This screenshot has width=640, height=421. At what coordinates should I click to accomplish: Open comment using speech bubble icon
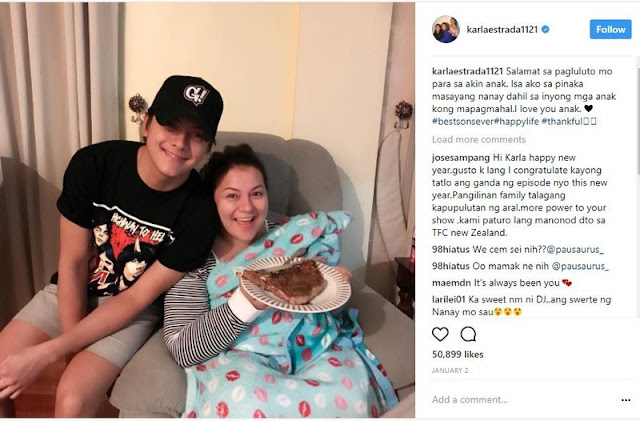point(468,334)
